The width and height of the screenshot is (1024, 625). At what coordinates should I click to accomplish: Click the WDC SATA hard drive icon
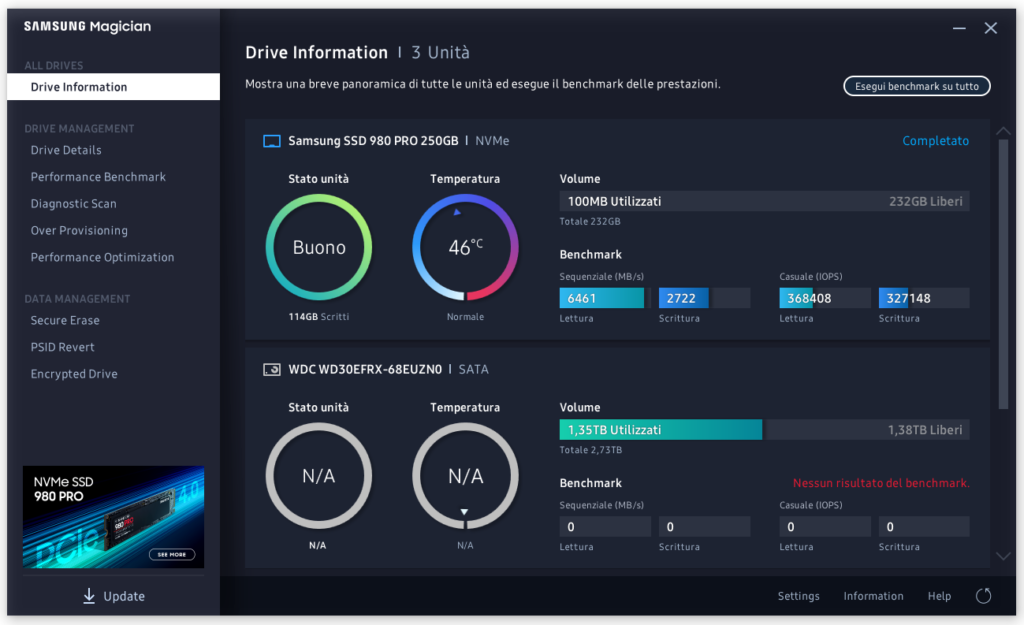click(x=272, y=370)
